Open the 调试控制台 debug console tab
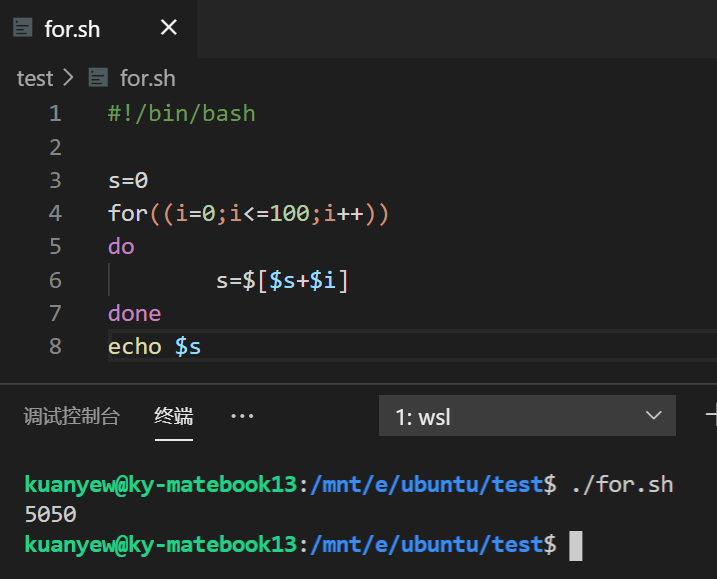Screen dimensions: 717x579 72,416
